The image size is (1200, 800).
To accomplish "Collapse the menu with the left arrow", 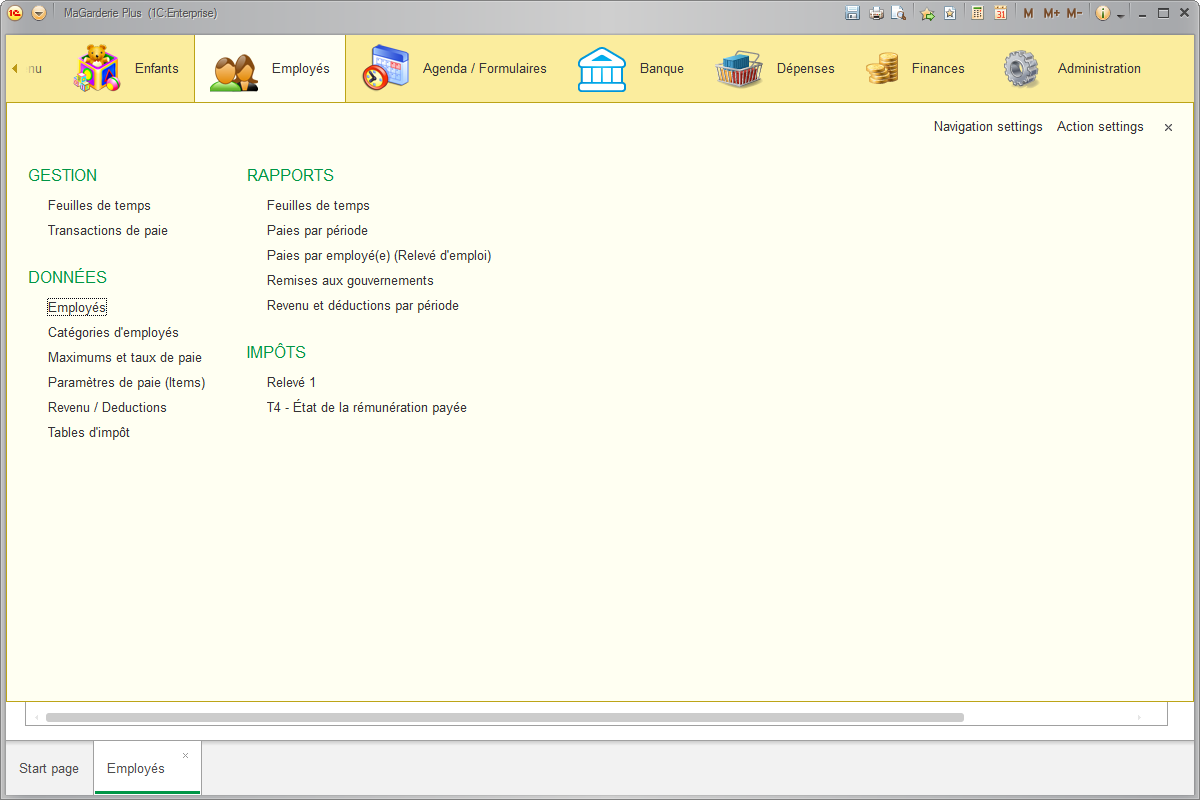I will [x=14, y=67].
